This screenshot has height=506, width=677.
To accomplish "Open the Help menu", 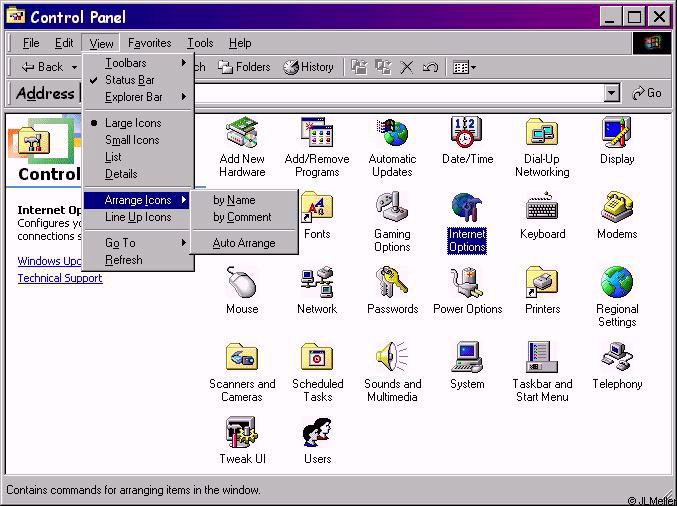I will pos(240,43).
